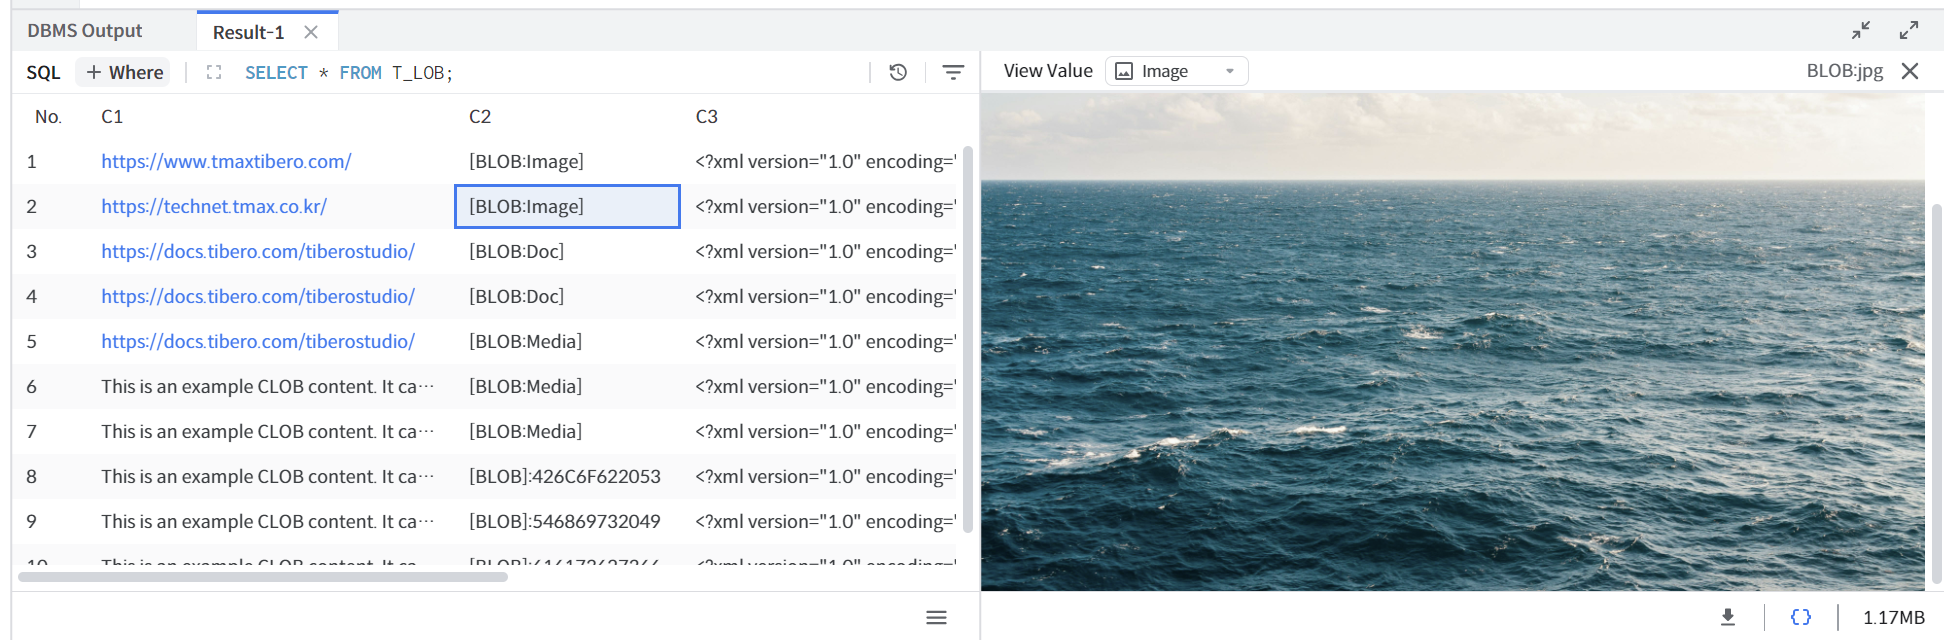The width and height of the screenshot is (1944, 640).
Task: Open the technet.tmax.co.kr link
Action: (214, 206)
